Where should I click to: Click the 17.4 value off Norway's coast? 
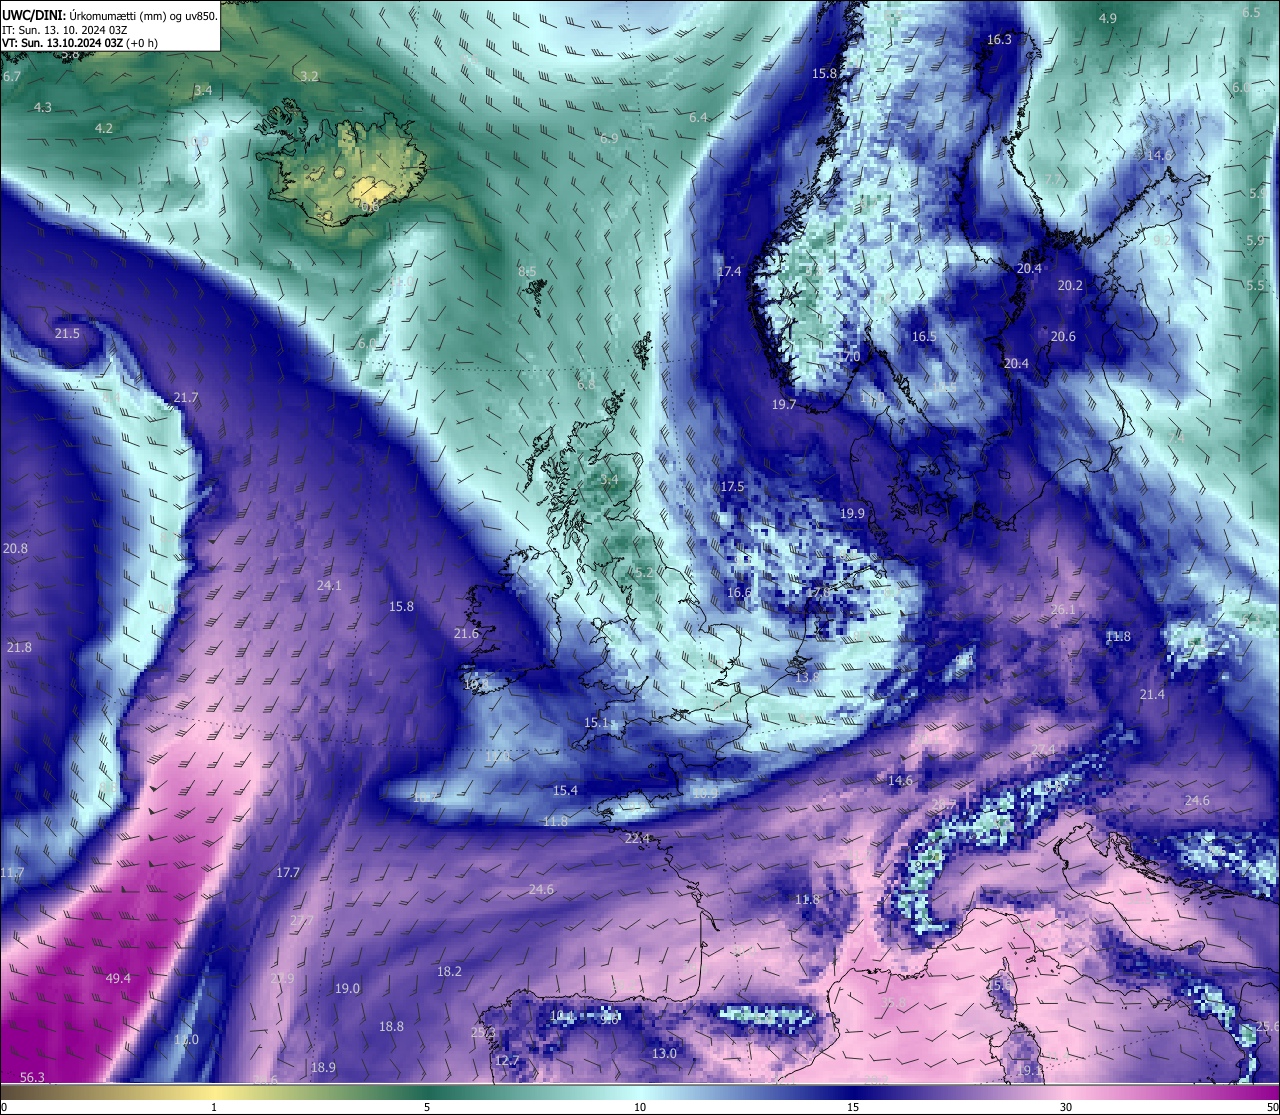pos(729,272)
